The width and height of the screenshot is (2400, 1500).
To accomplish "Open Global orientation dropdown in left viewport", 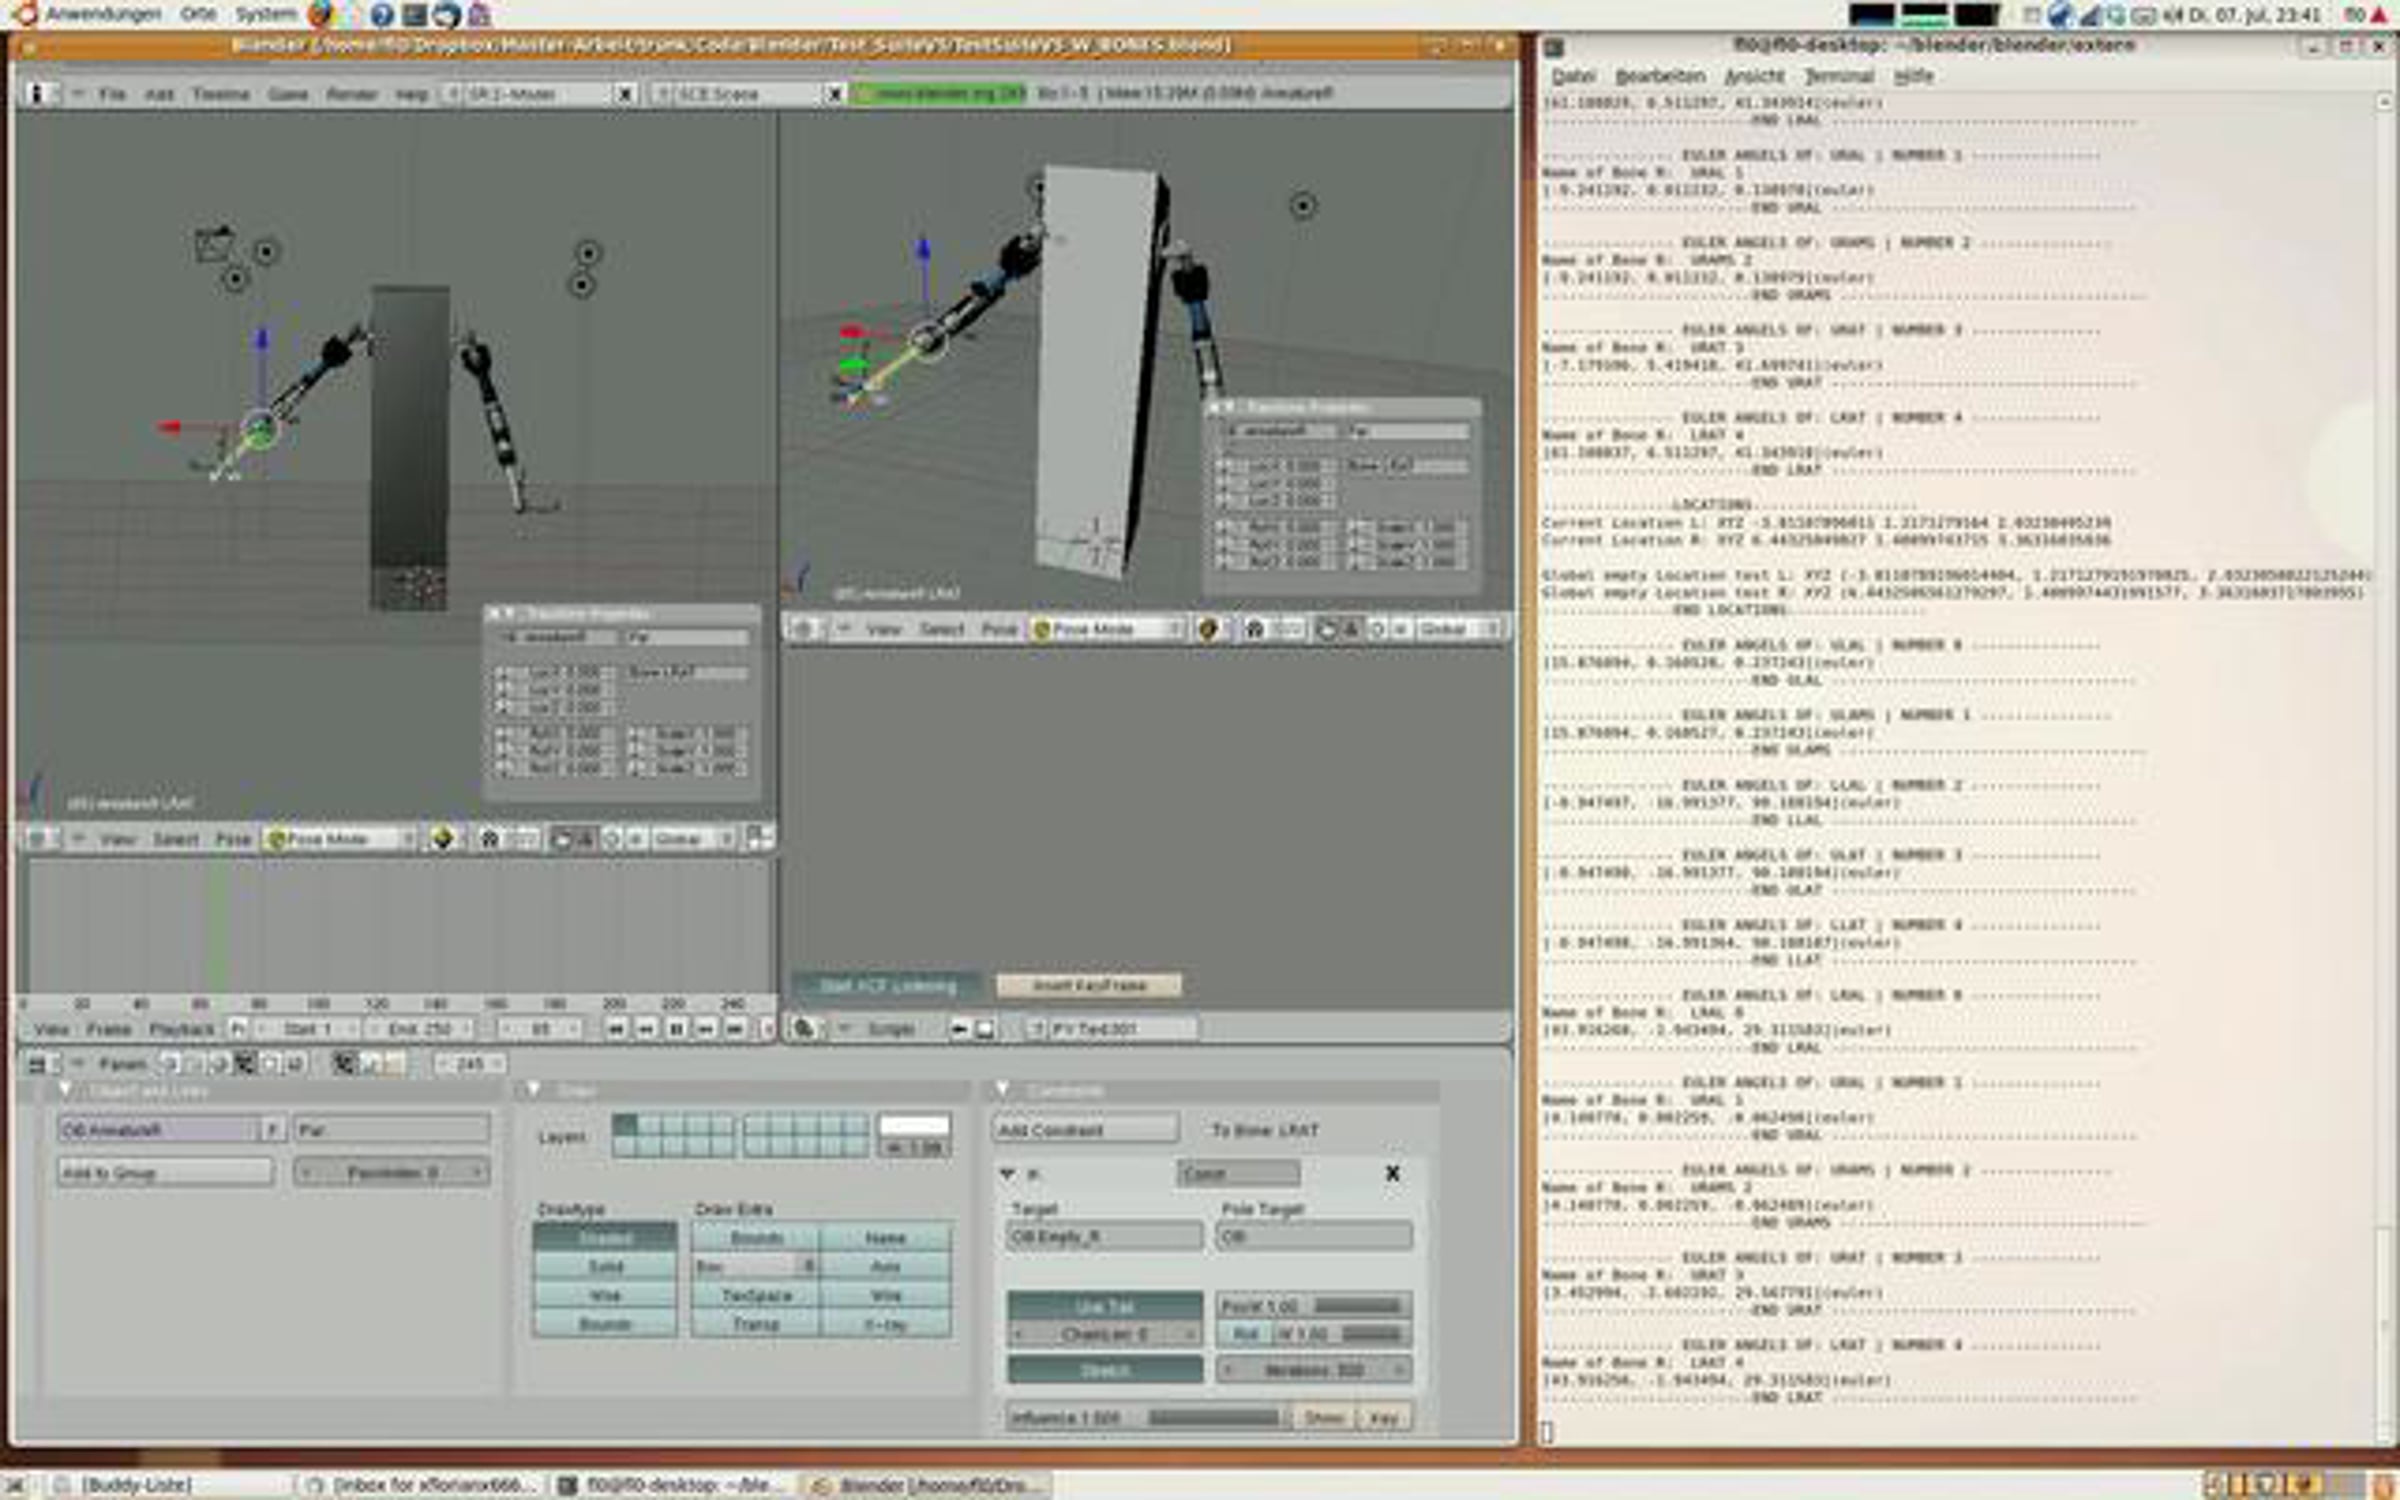I will click(693, 839).
